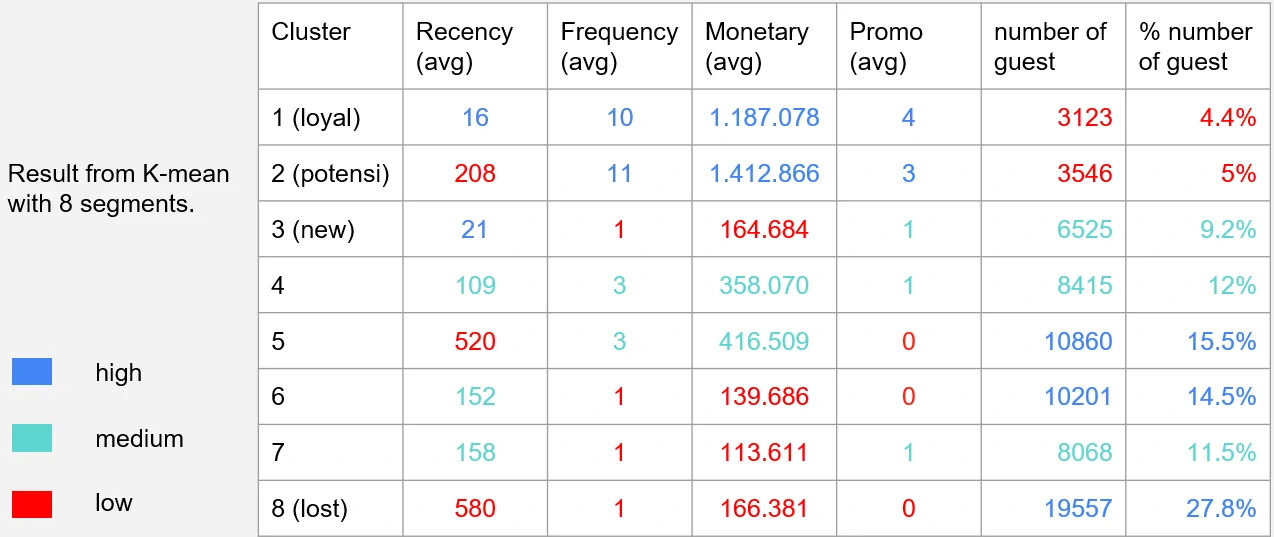
Task: Click the monetary value 1.412.866
Action: pyautogui.click(x=764, y=174)
